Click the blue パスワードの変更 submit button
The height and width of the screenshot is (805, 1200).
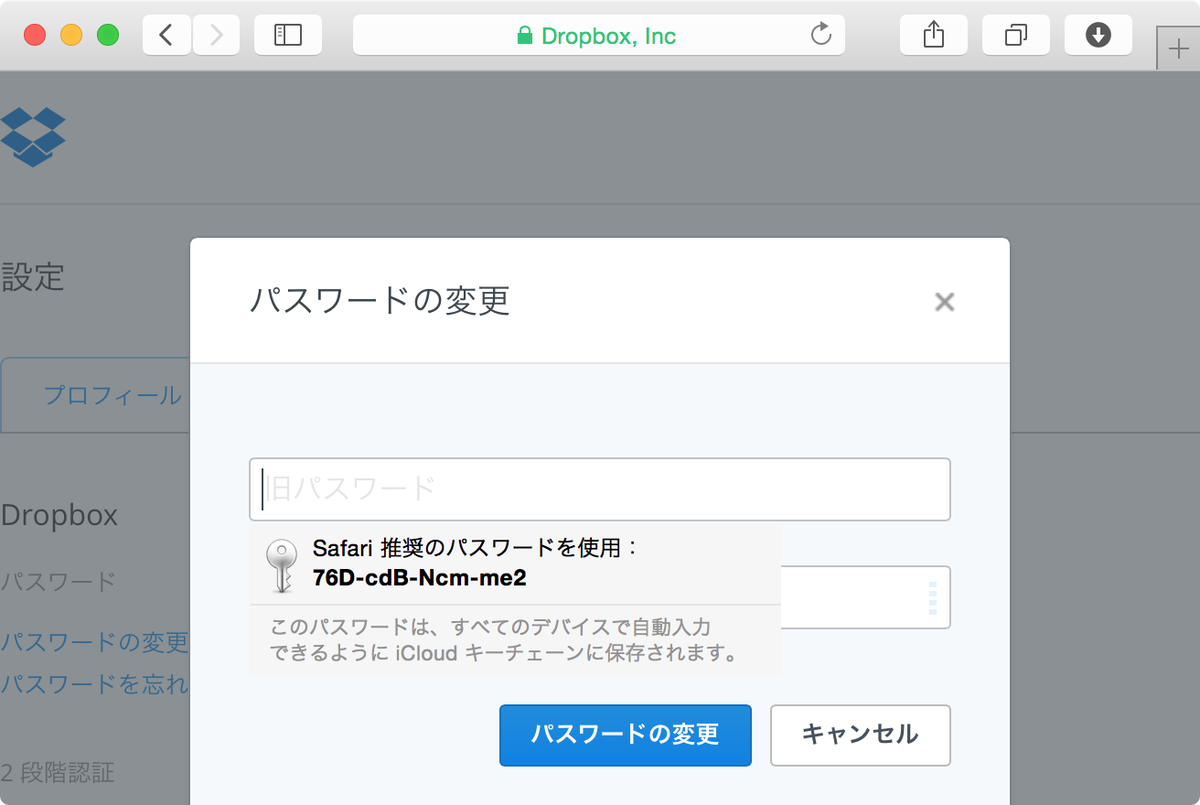click(x=625, y=735)
